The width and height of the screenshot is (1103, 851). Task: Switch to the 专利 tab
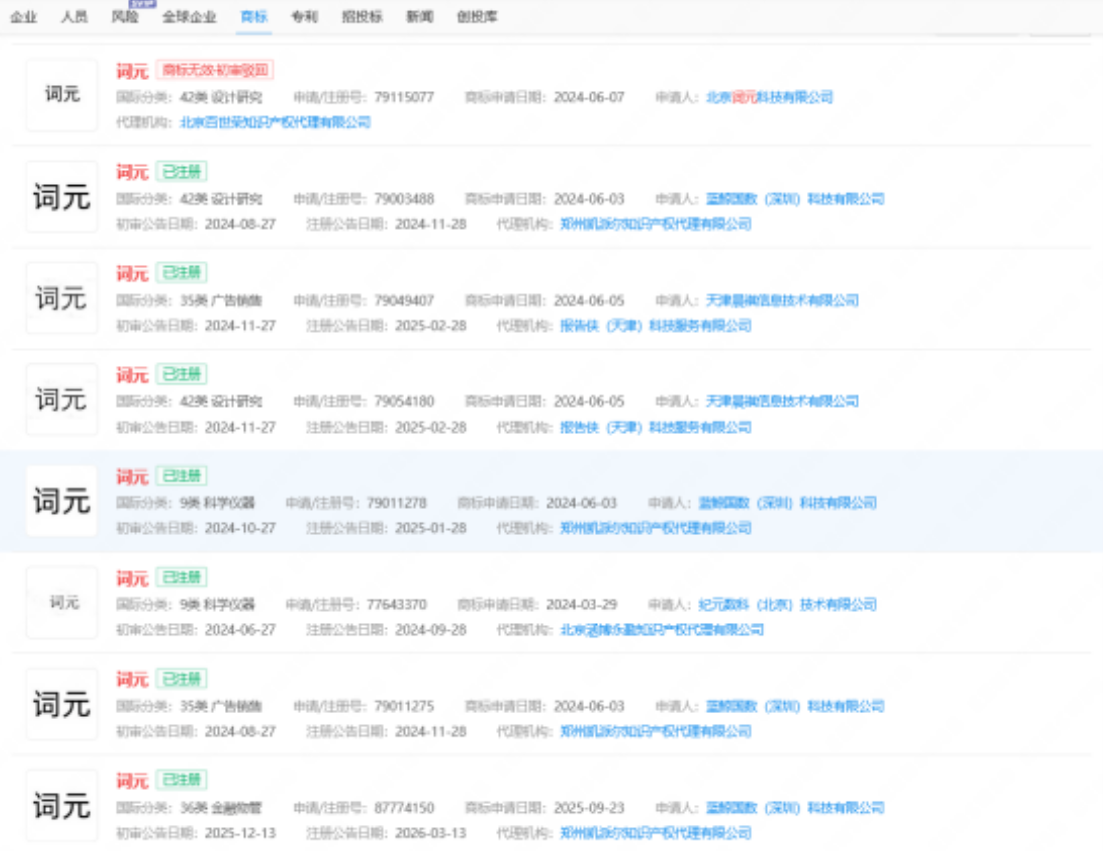(x=303, y=17)
